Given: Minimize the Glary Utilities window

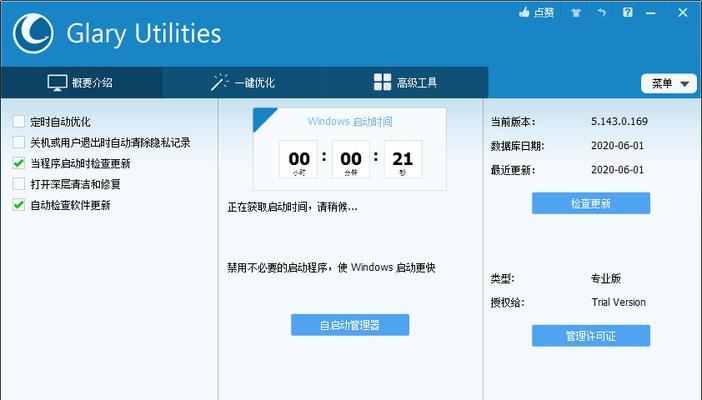Looking at the screenshot, I should (x=651, y=13).
